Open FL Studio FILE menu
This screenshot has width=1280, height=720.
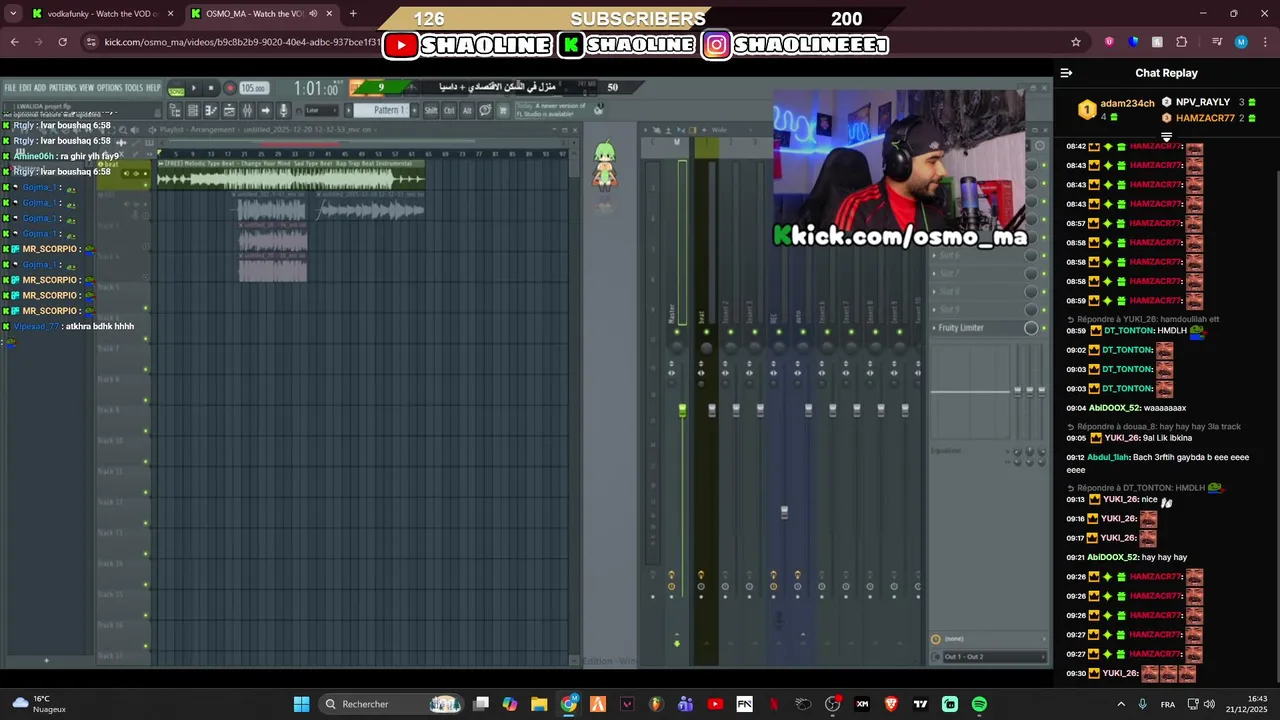tap(10, 88)
